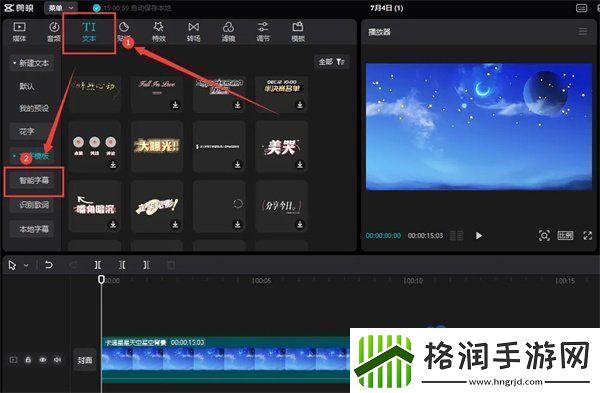Click the 7月4日 (1) project title
The height and width of the screenshot is (393, 600).
(386, 8)
